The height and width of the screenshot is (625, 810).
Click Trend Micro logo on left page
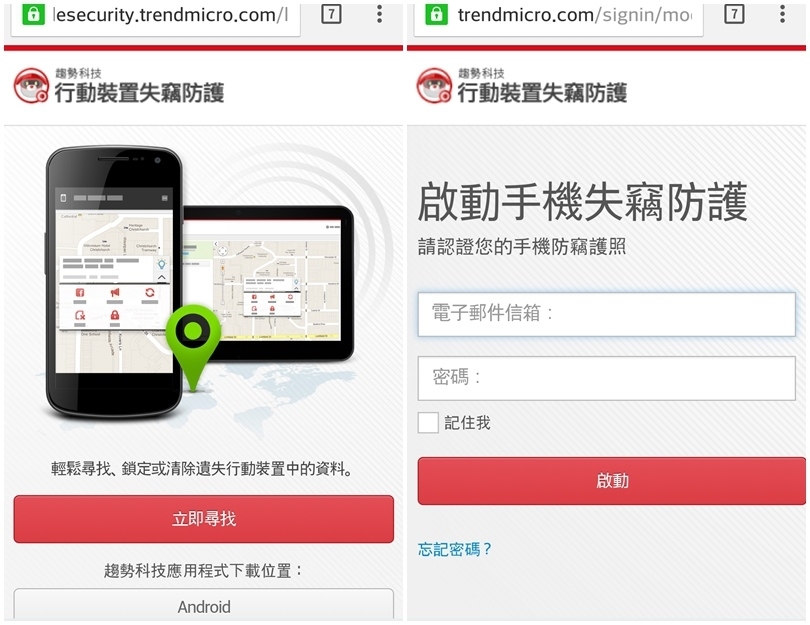click(32, 86)
